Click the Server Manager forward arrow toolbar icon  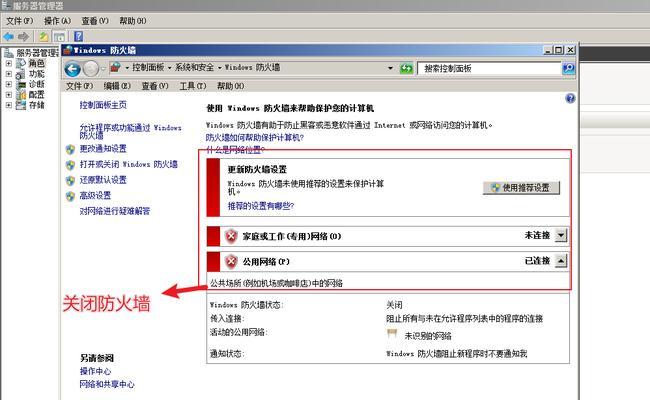[23, 36]
